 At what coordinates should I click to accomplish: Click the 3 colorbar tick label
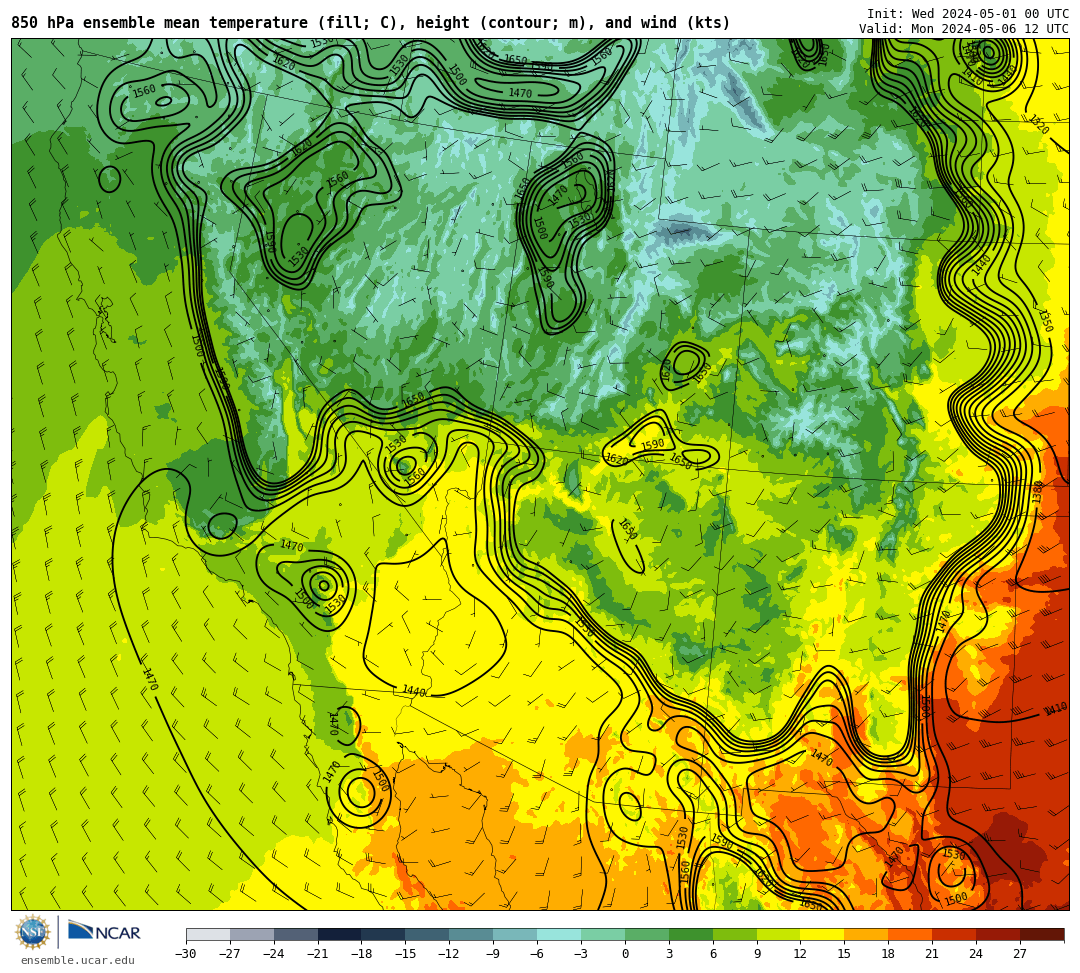pyautogui.click(x=669, y=954)
